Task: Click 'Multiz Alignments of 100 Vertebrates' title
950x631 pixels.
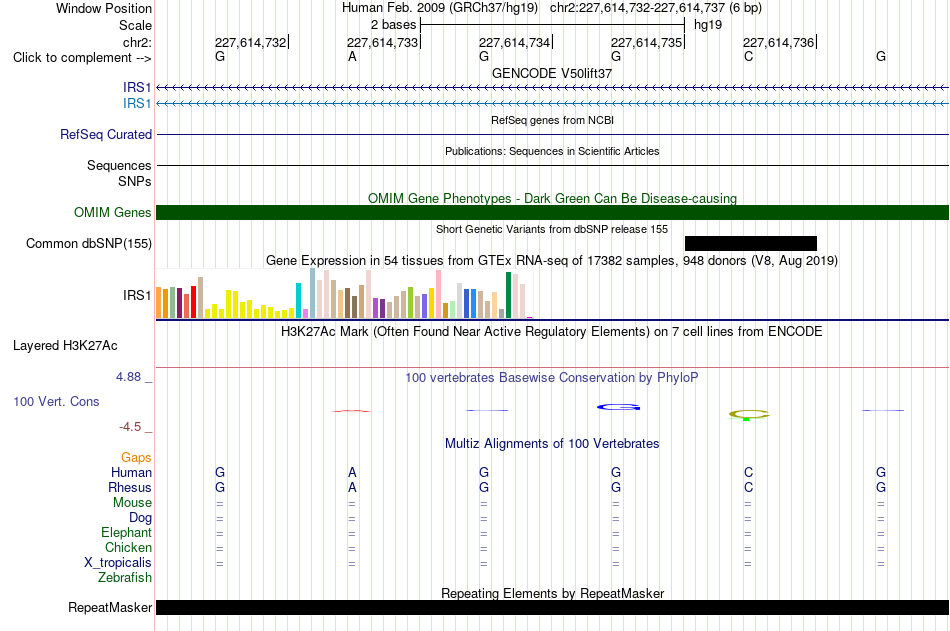Action: coord(552,444)
